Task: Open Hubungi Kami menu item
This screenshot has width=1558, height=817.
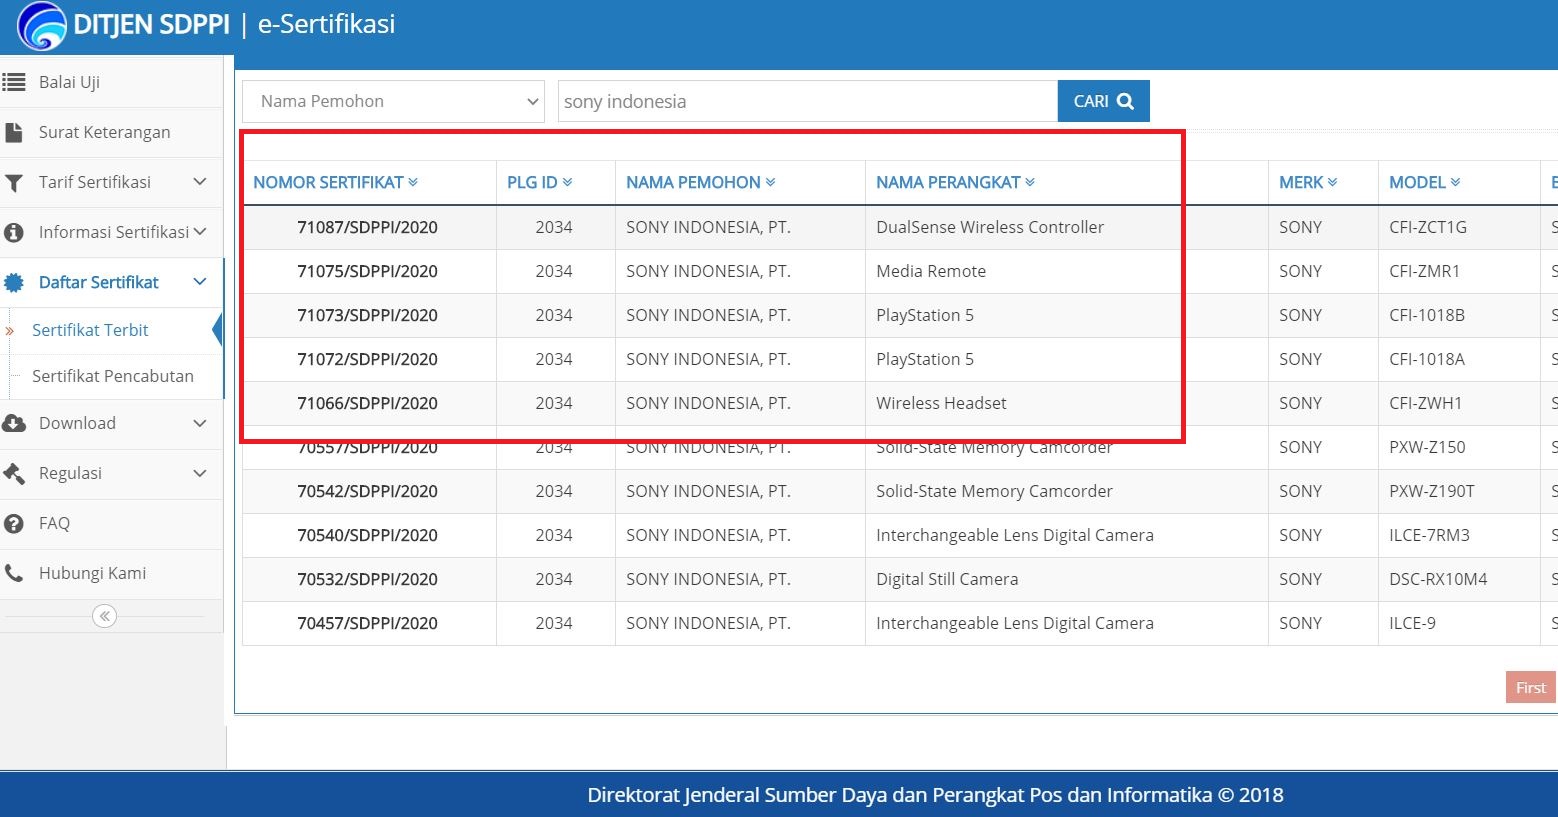Action: [x=111, y=573]
